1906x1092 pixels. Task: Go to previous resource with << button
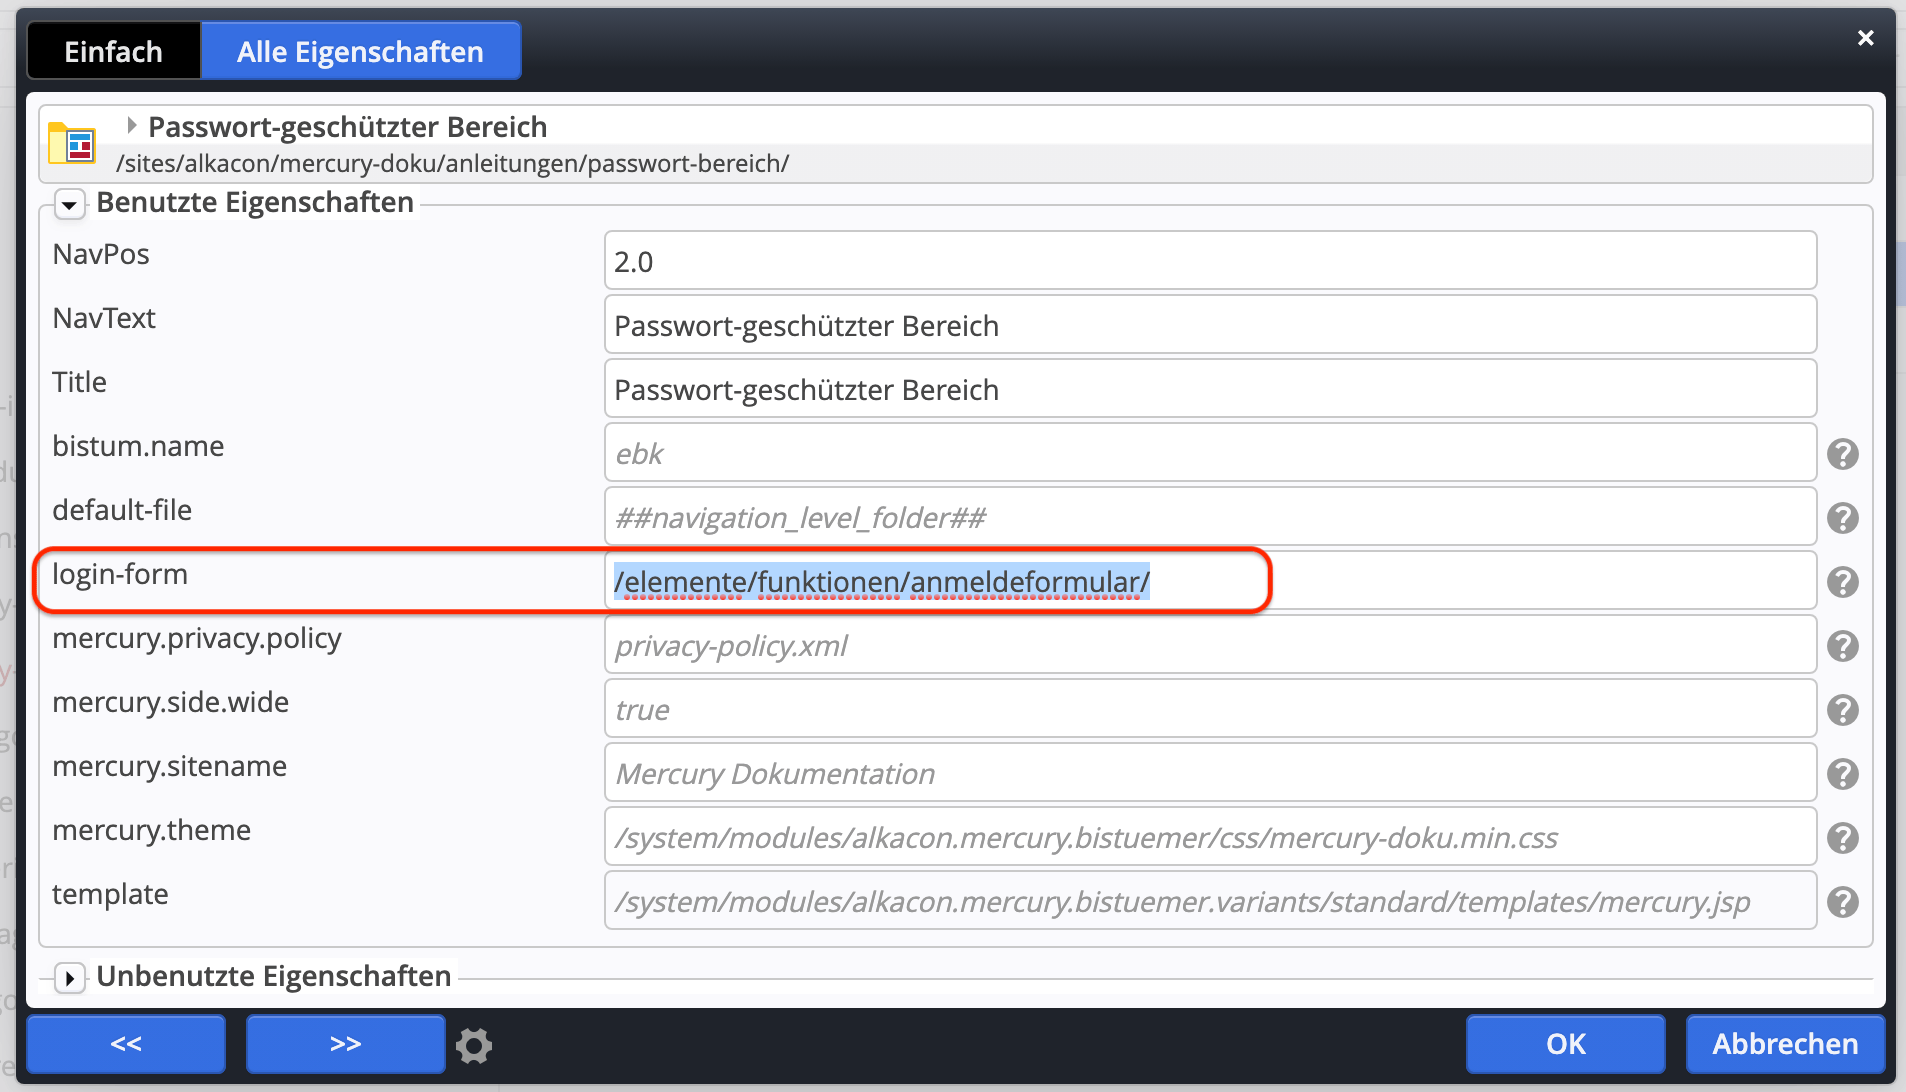126,1044
